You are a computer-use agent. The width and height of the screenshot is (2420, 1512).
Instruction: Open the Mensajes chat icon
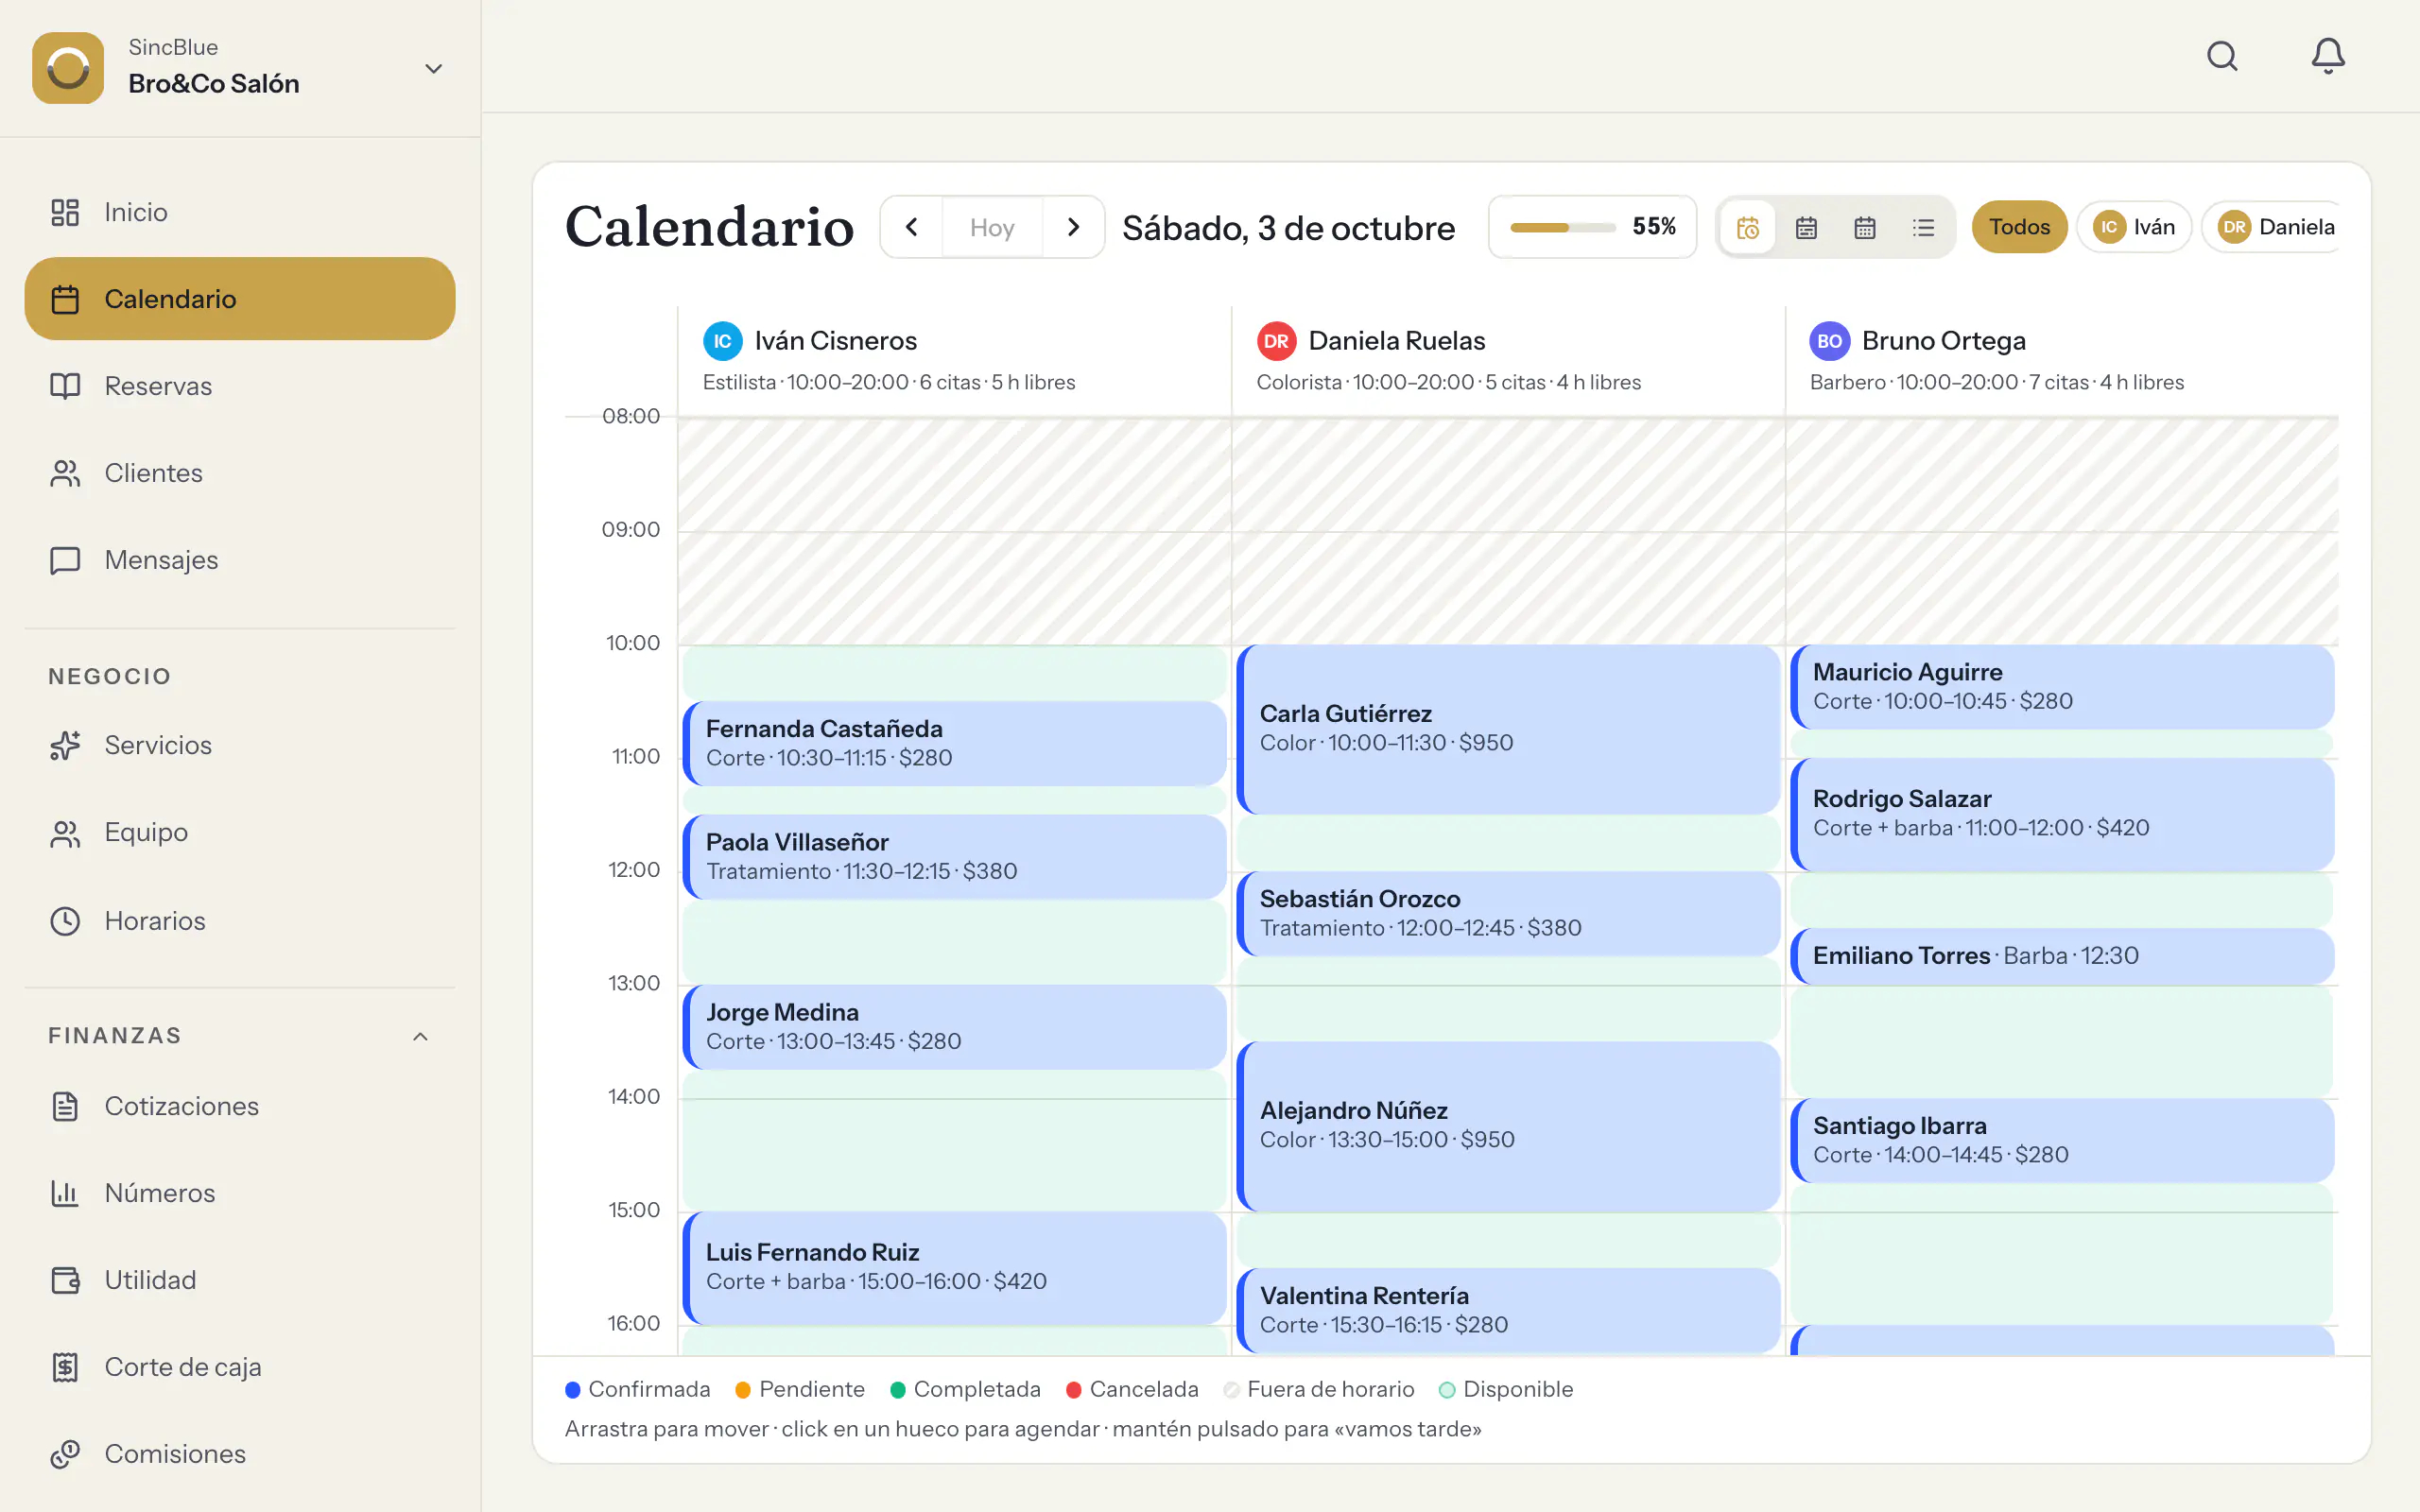pyautogui.click(x=65, y=560)
